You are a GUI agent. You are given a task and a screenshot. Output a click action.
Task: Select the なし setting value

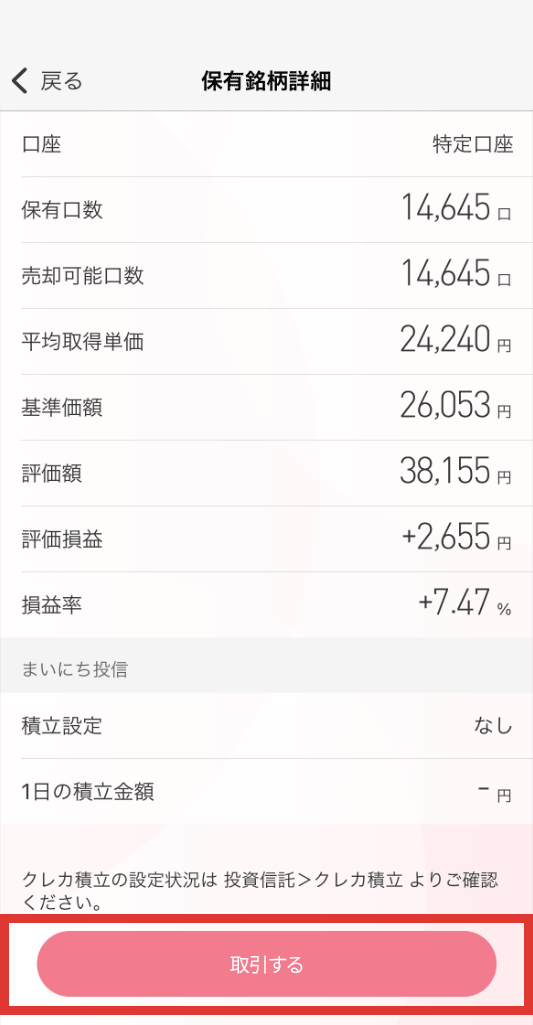pos(493,726)
